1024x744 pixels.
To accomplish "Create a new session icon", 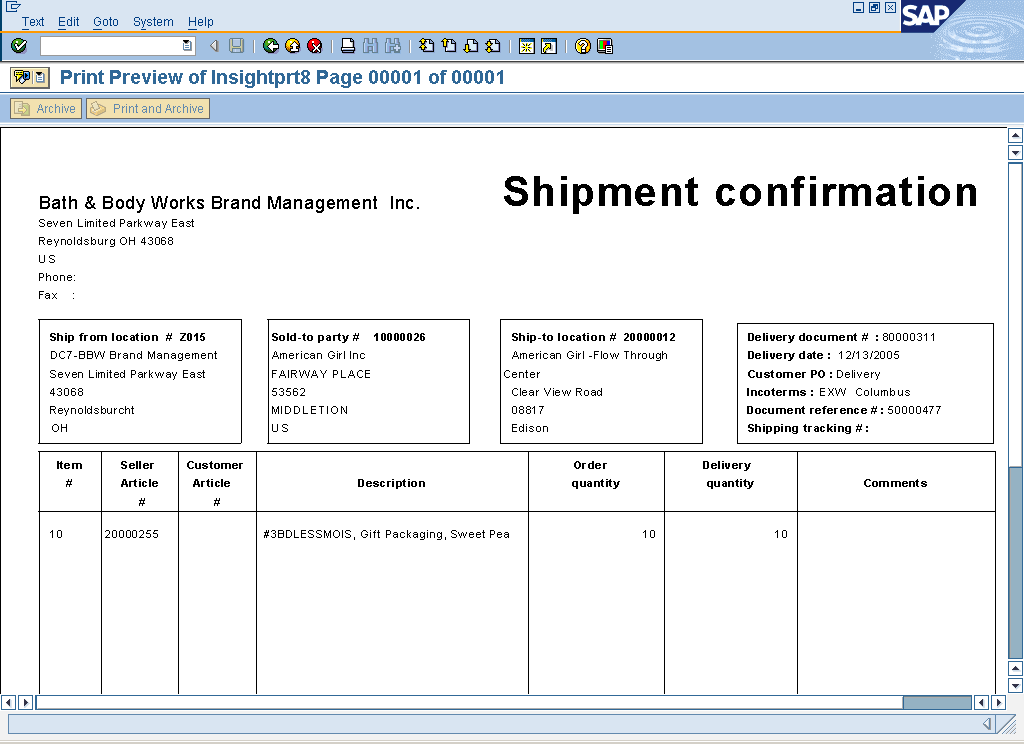I will click(526, 46).
